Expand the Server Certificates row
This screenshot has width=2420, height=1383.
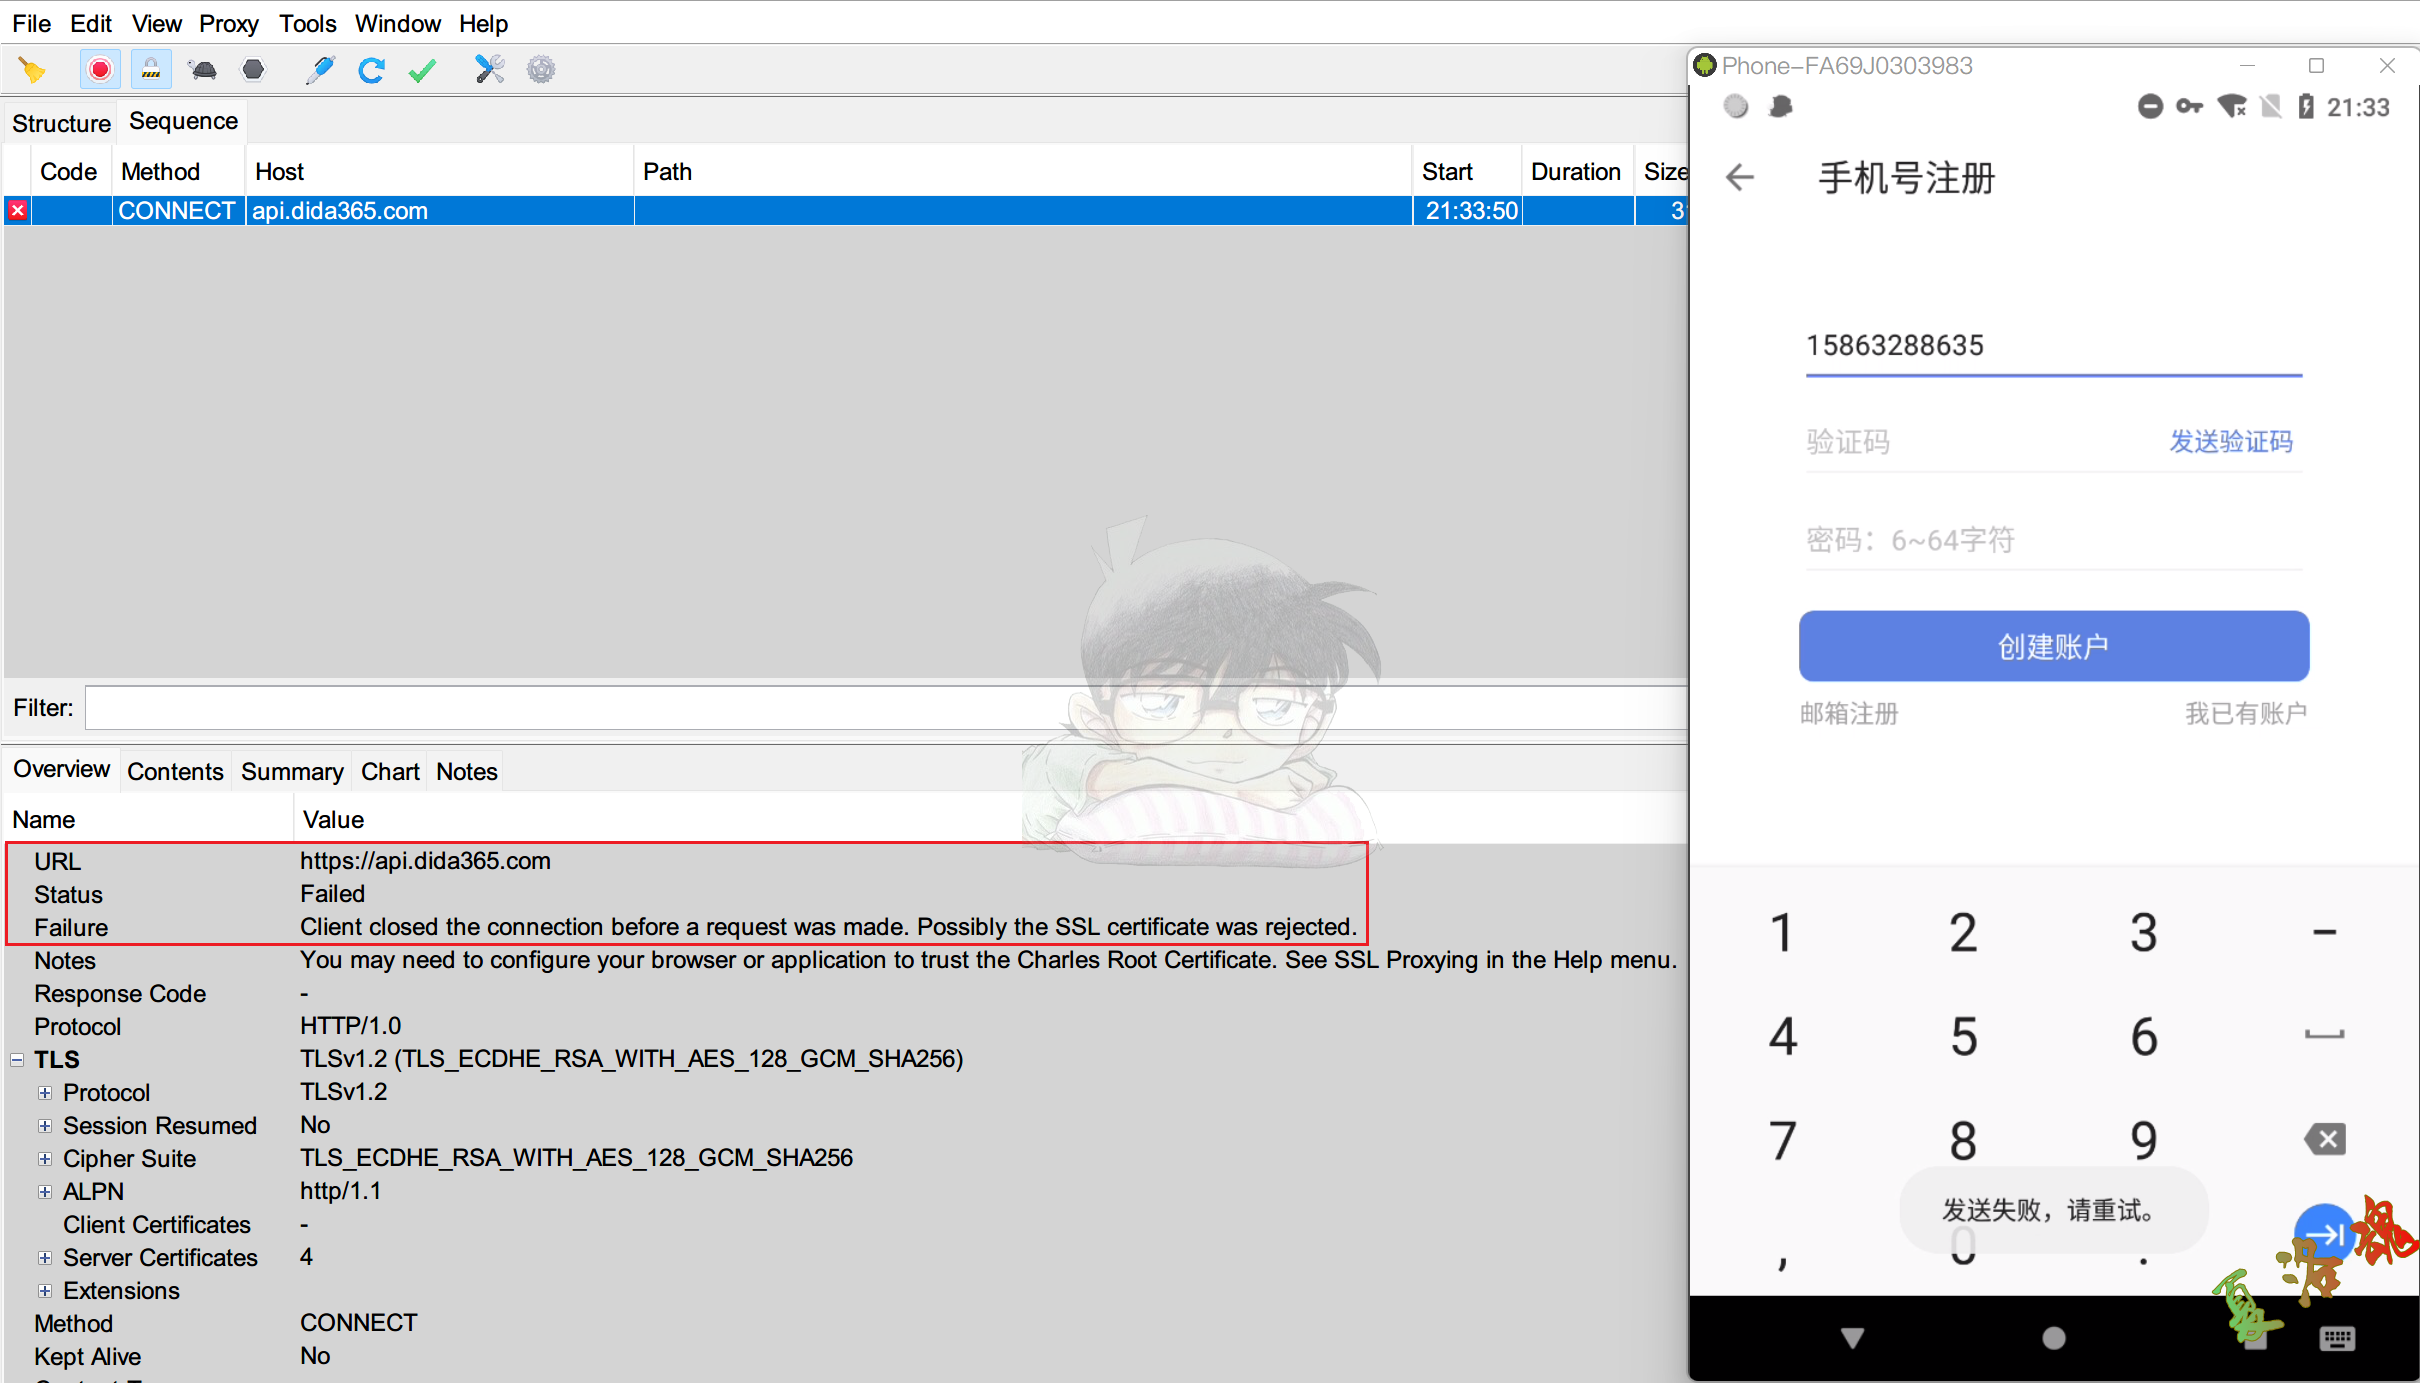(x=45, y=1258)
